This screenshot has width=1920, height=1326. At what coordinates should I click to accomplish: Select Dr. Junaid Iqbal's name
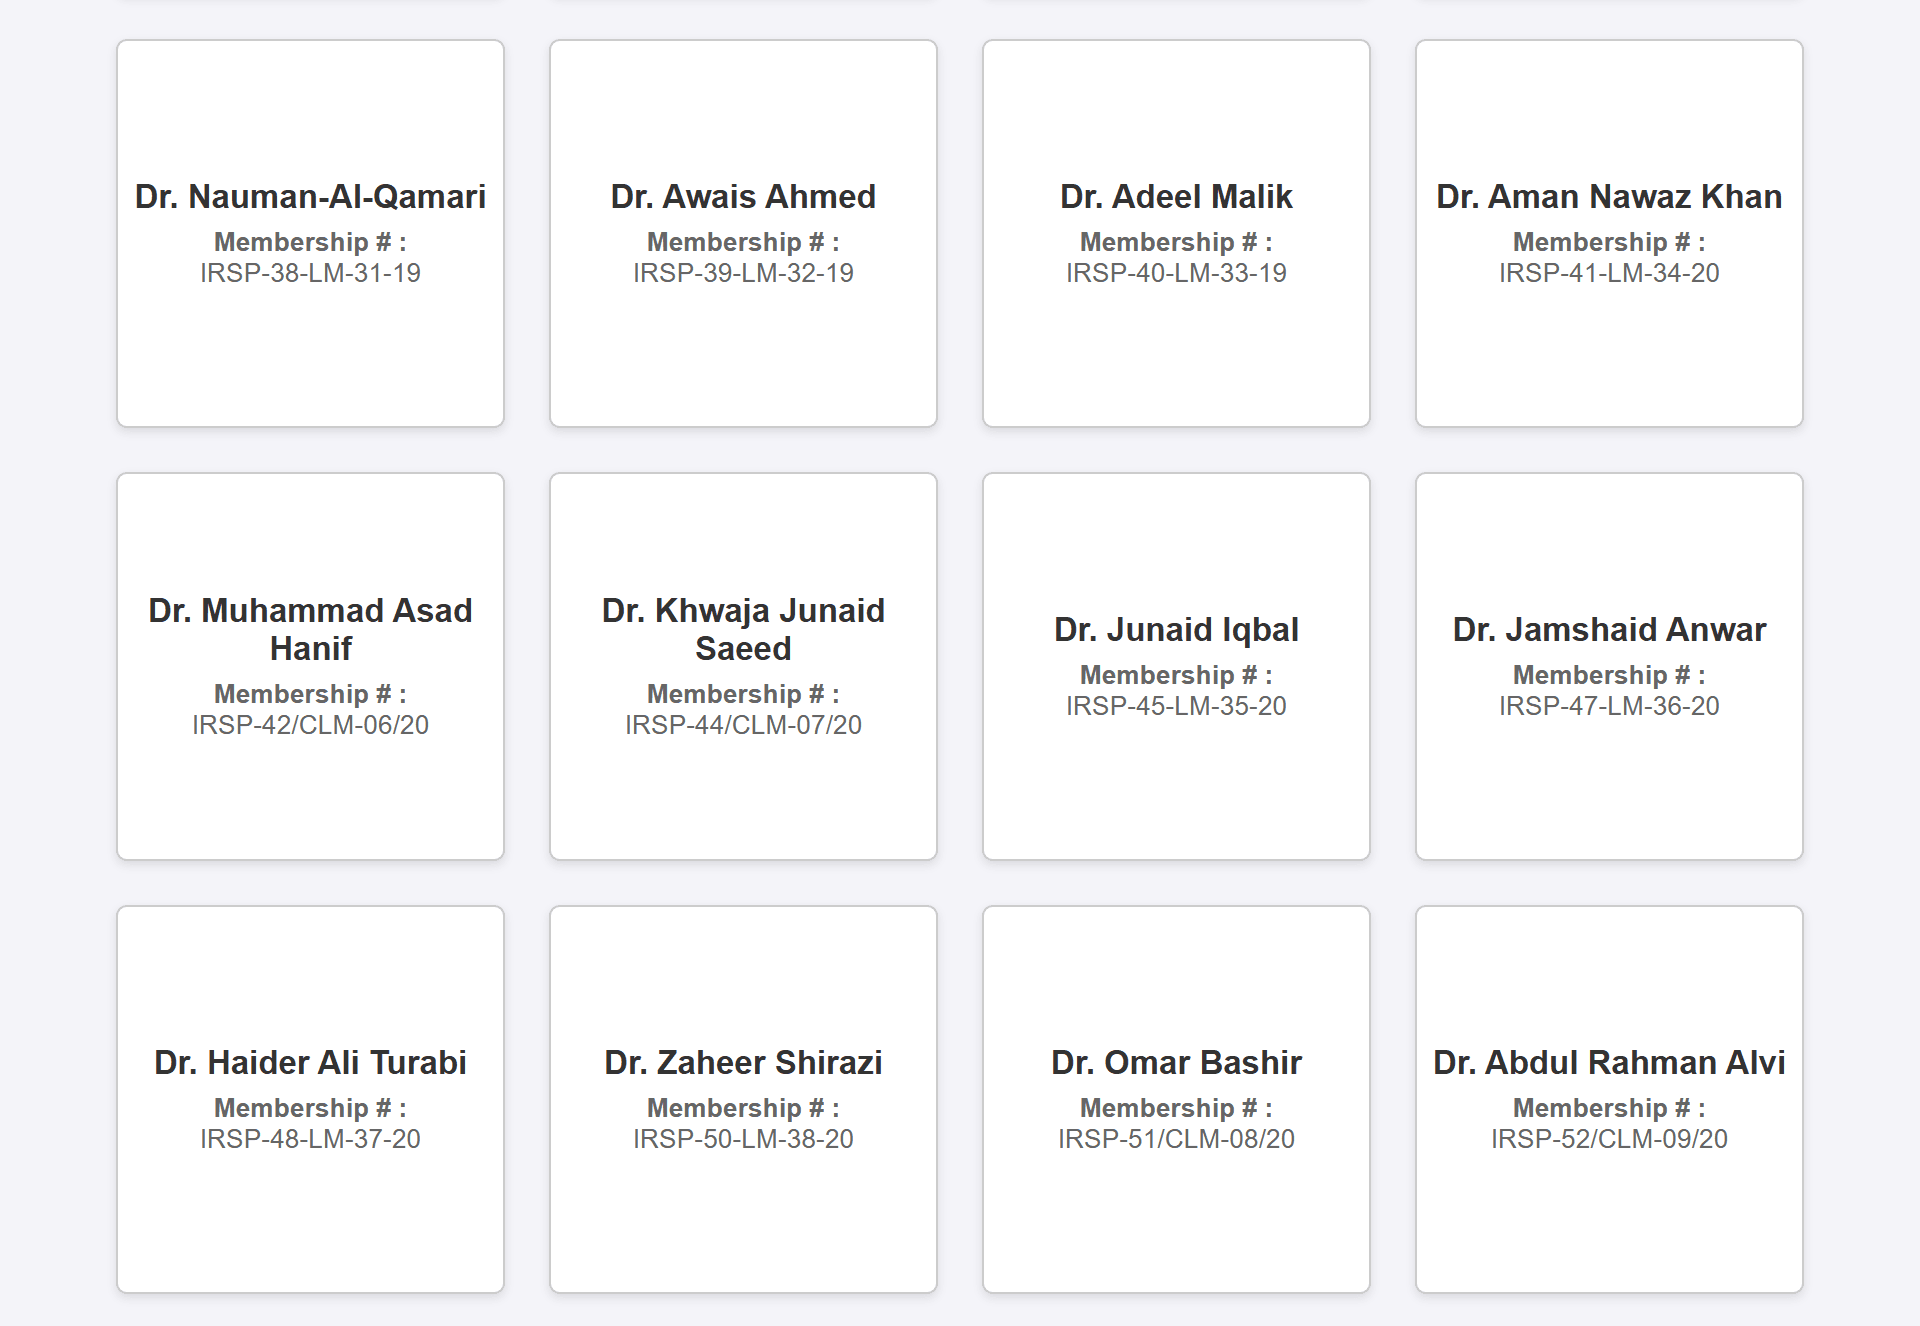tap(1176, 630)
